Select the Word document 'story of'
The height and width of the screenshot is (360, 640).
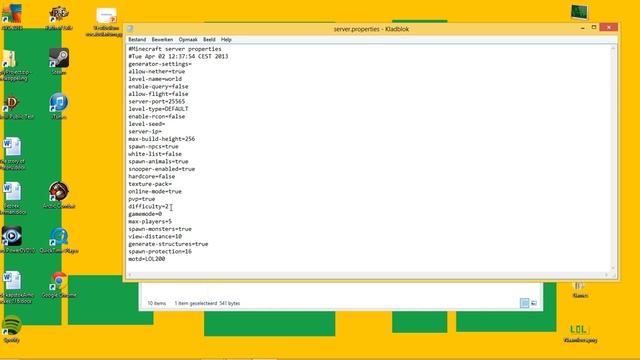click(12, 153)
